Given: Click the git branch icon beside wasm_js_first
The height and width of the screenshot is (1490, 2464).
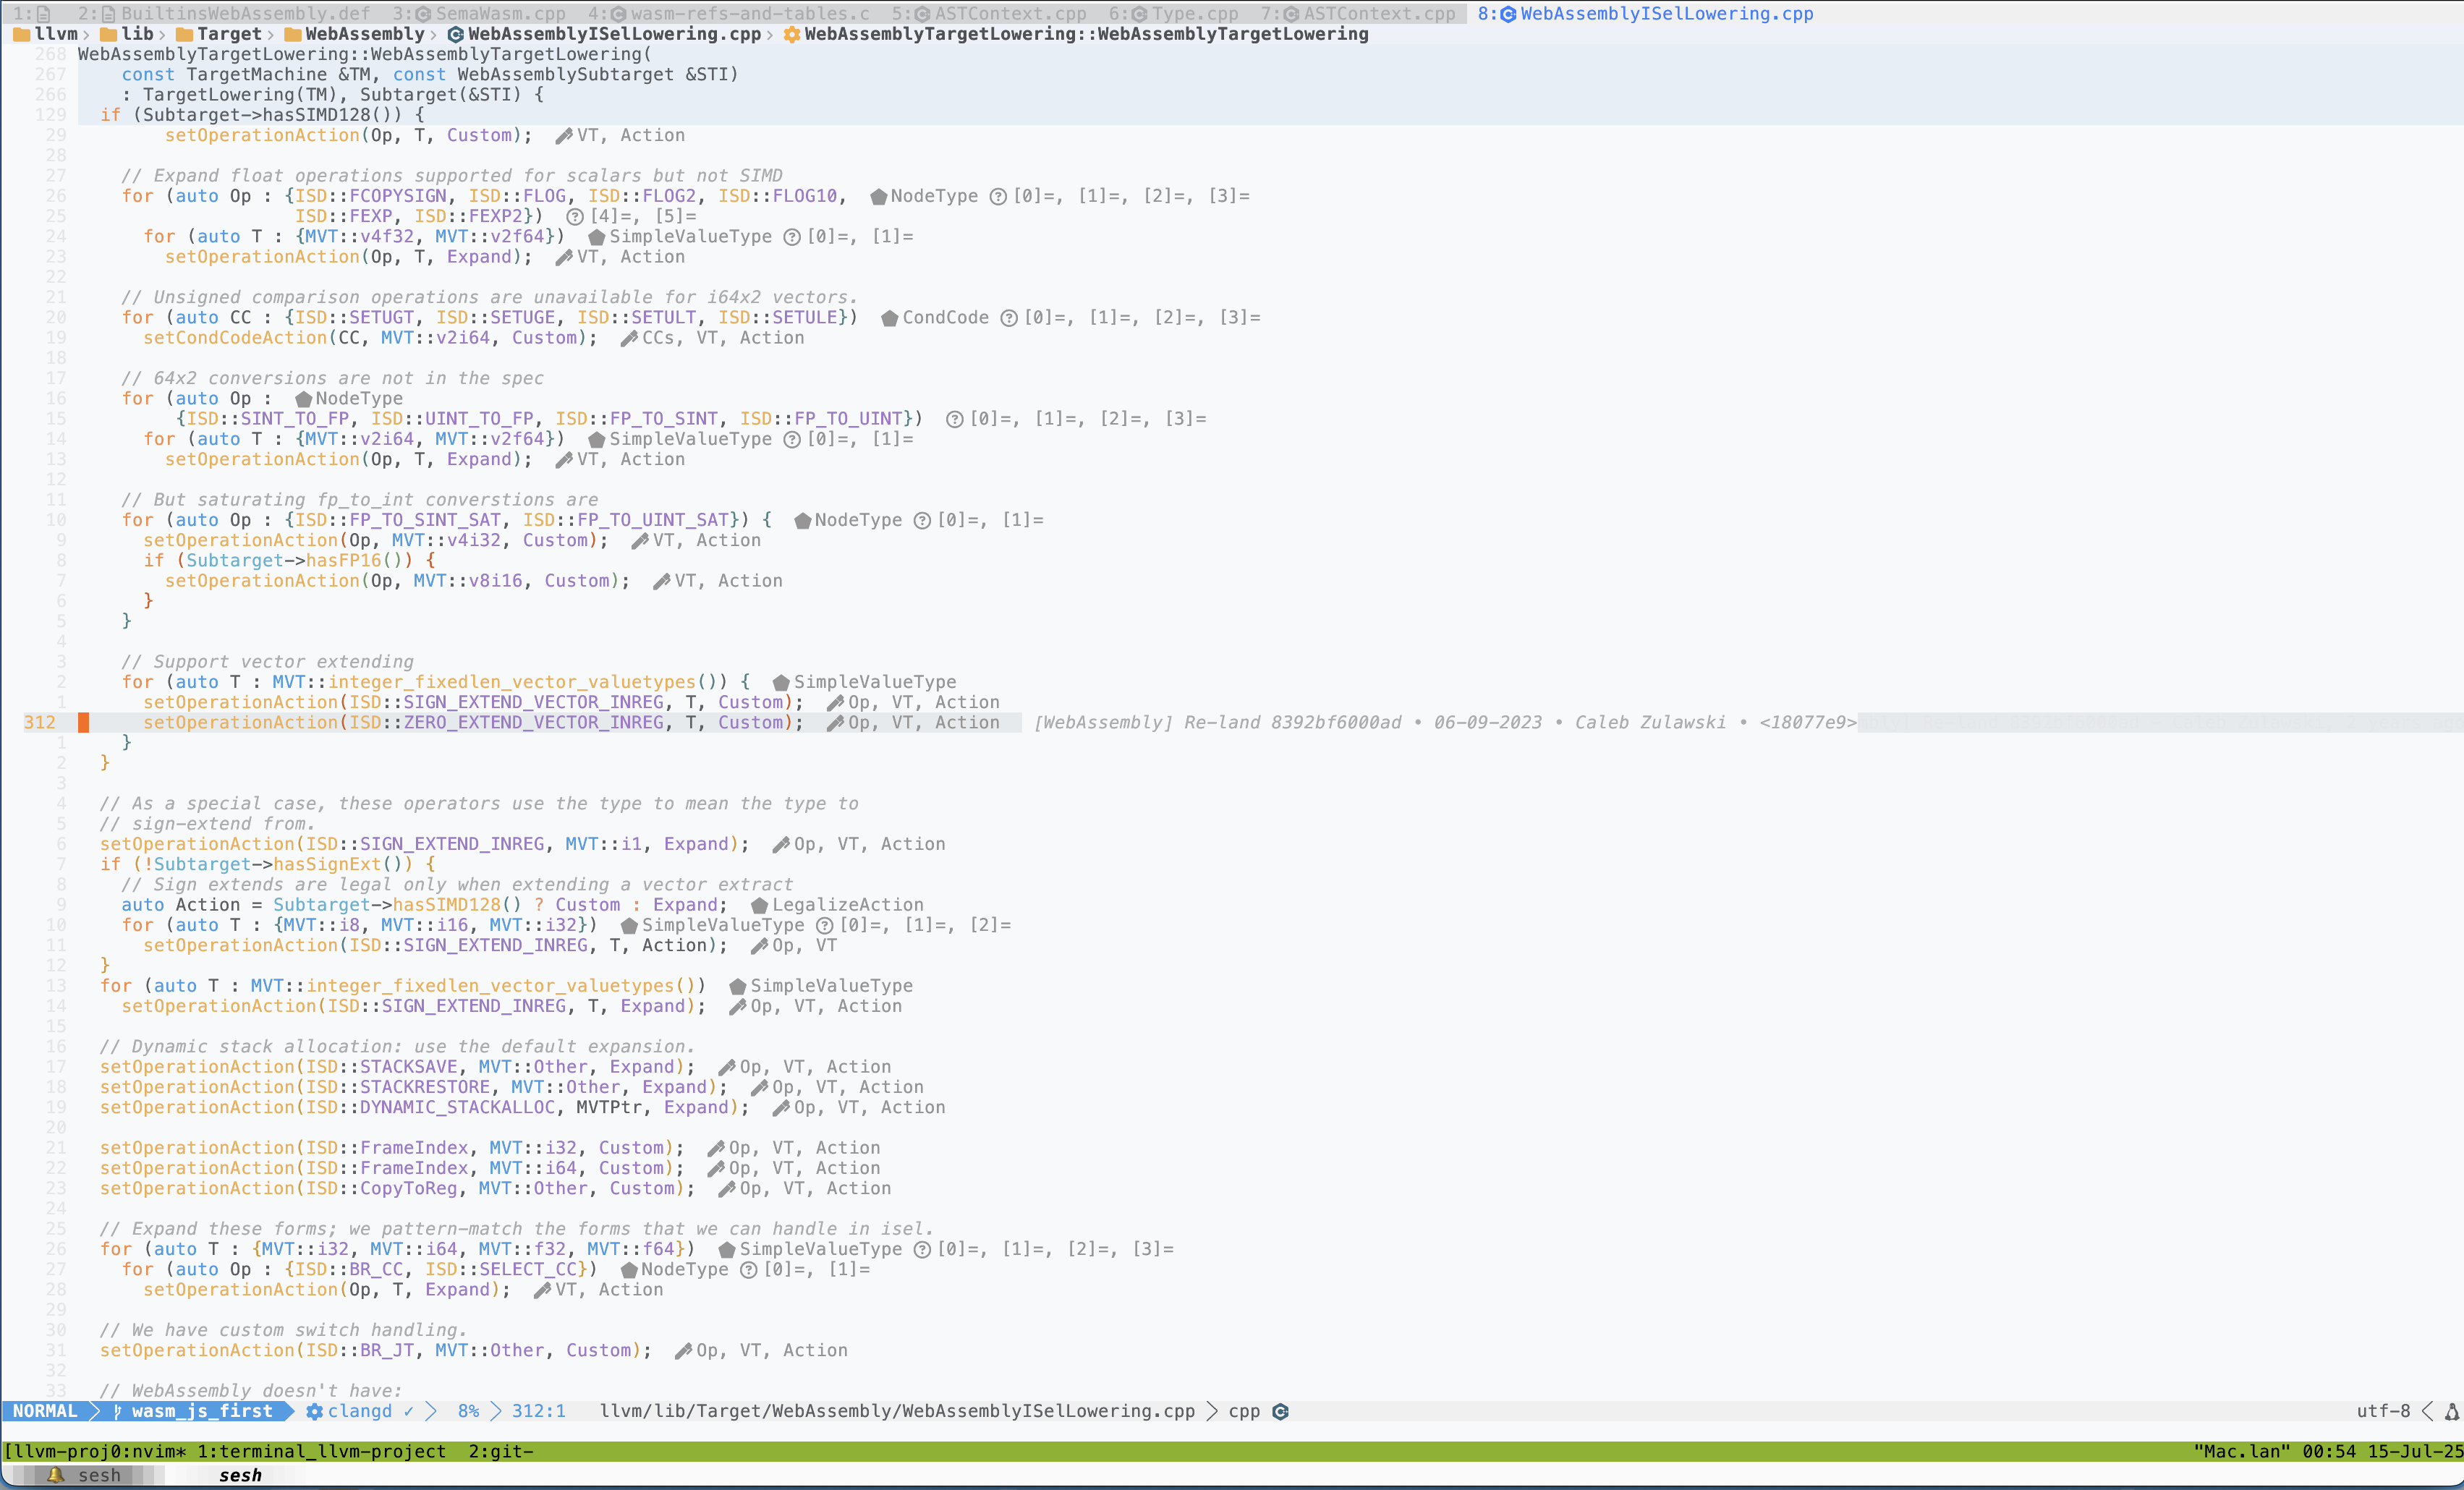Looking at the screenshot, I should [x=118, y=1411].
